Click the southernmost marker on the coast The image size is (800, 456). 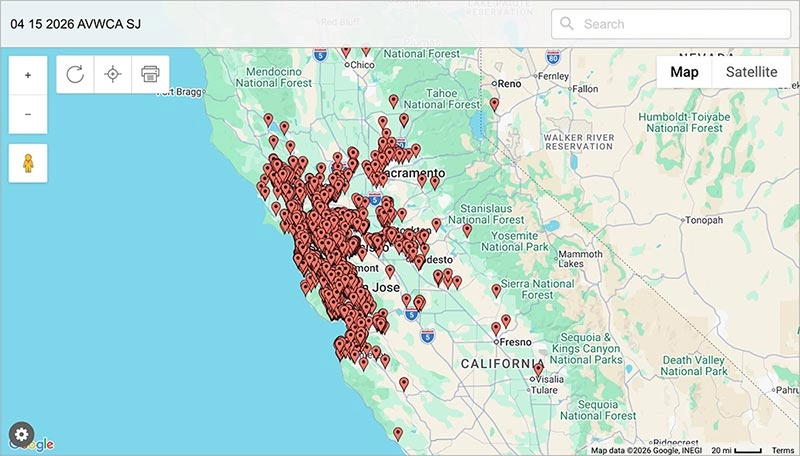click(398, 434)
